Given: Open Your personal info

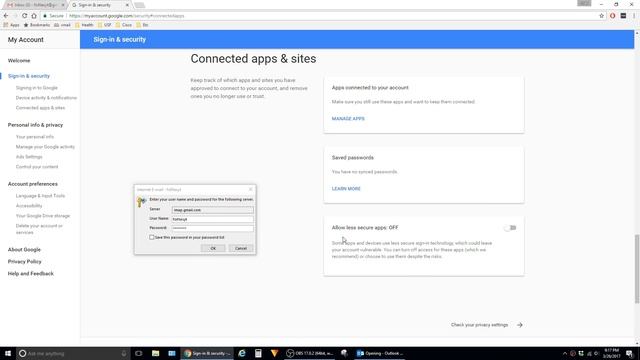Looking at the screenshot, I should tap(35, 137).
